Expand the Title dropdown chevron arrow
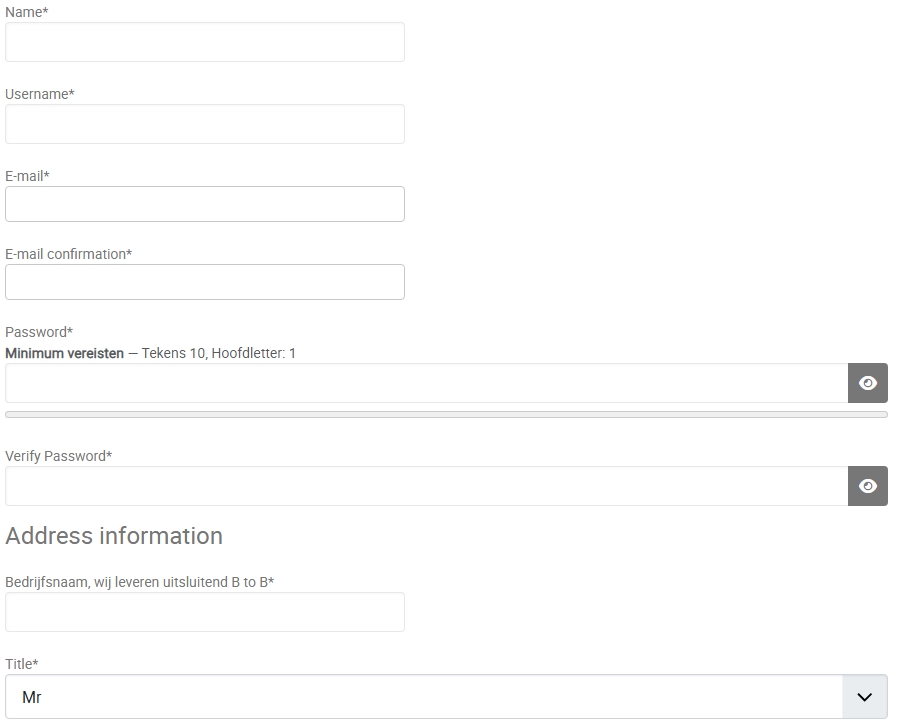 click(x=865, y=697)
